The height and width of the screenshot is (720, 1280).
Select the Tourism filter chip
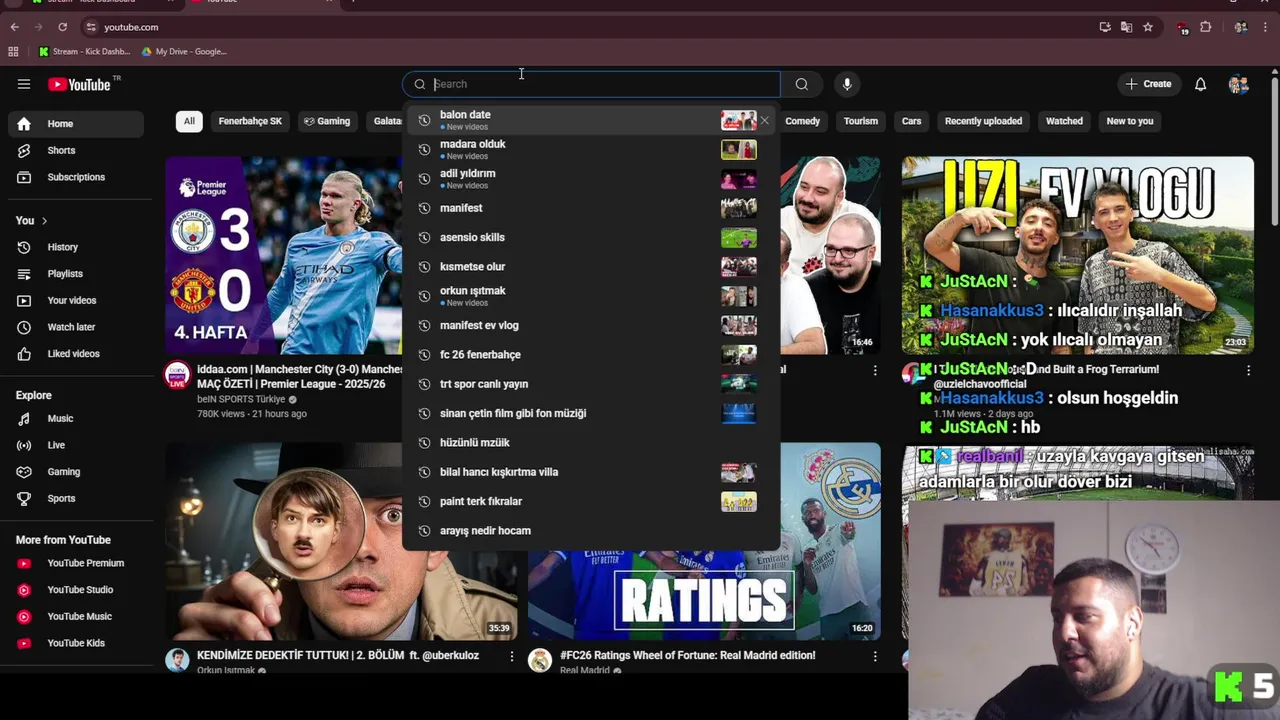pyautogui.click(x=860, y=121)
